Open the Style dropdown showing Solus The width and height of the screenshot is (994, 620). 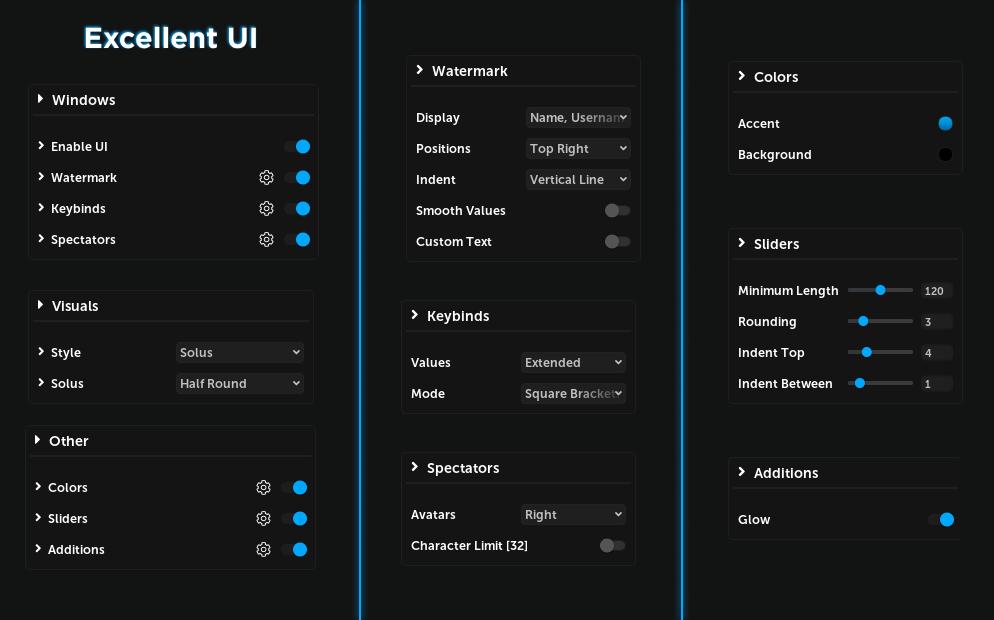point(239,353)
